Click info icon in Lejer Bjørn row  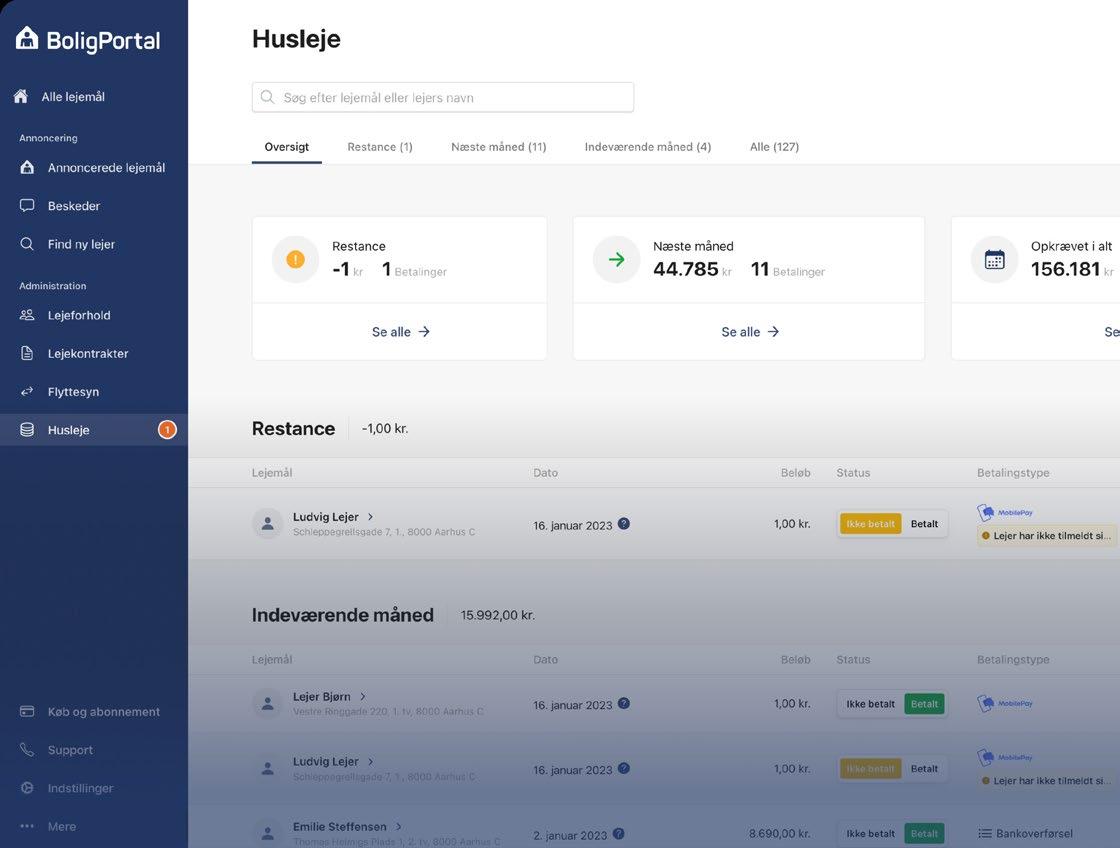pos(624,704)
